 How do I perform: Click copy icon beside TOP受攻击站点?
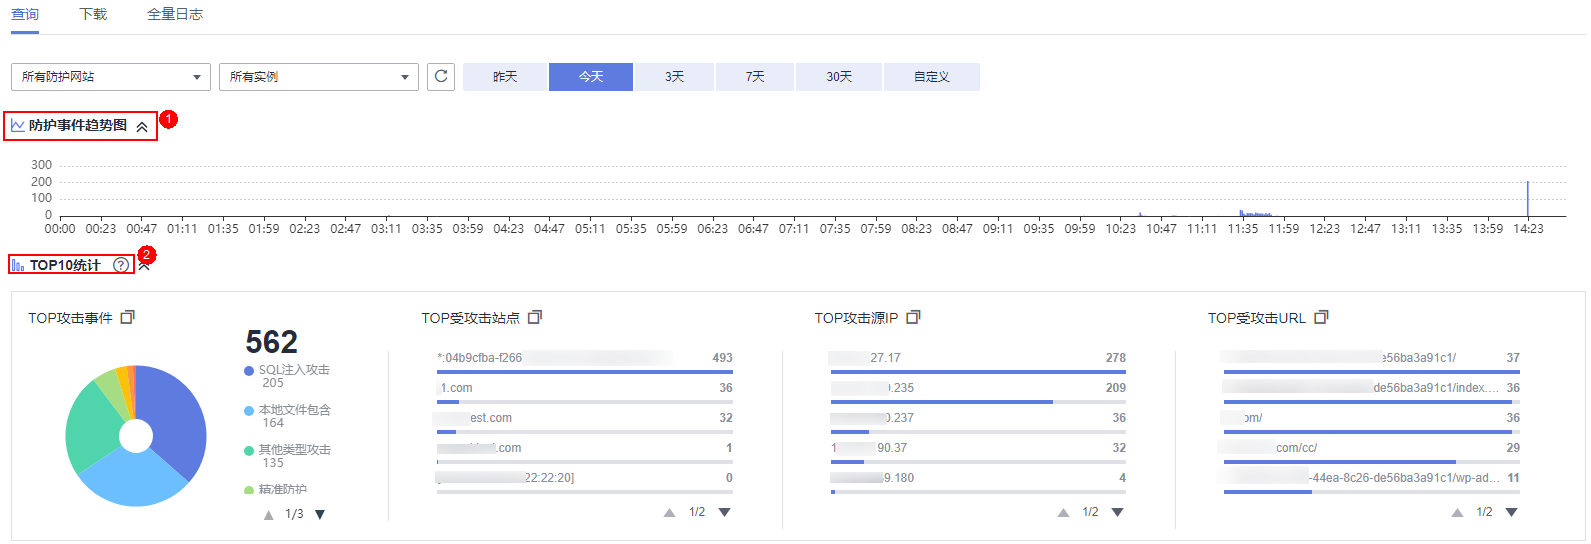tap(535, 317)
